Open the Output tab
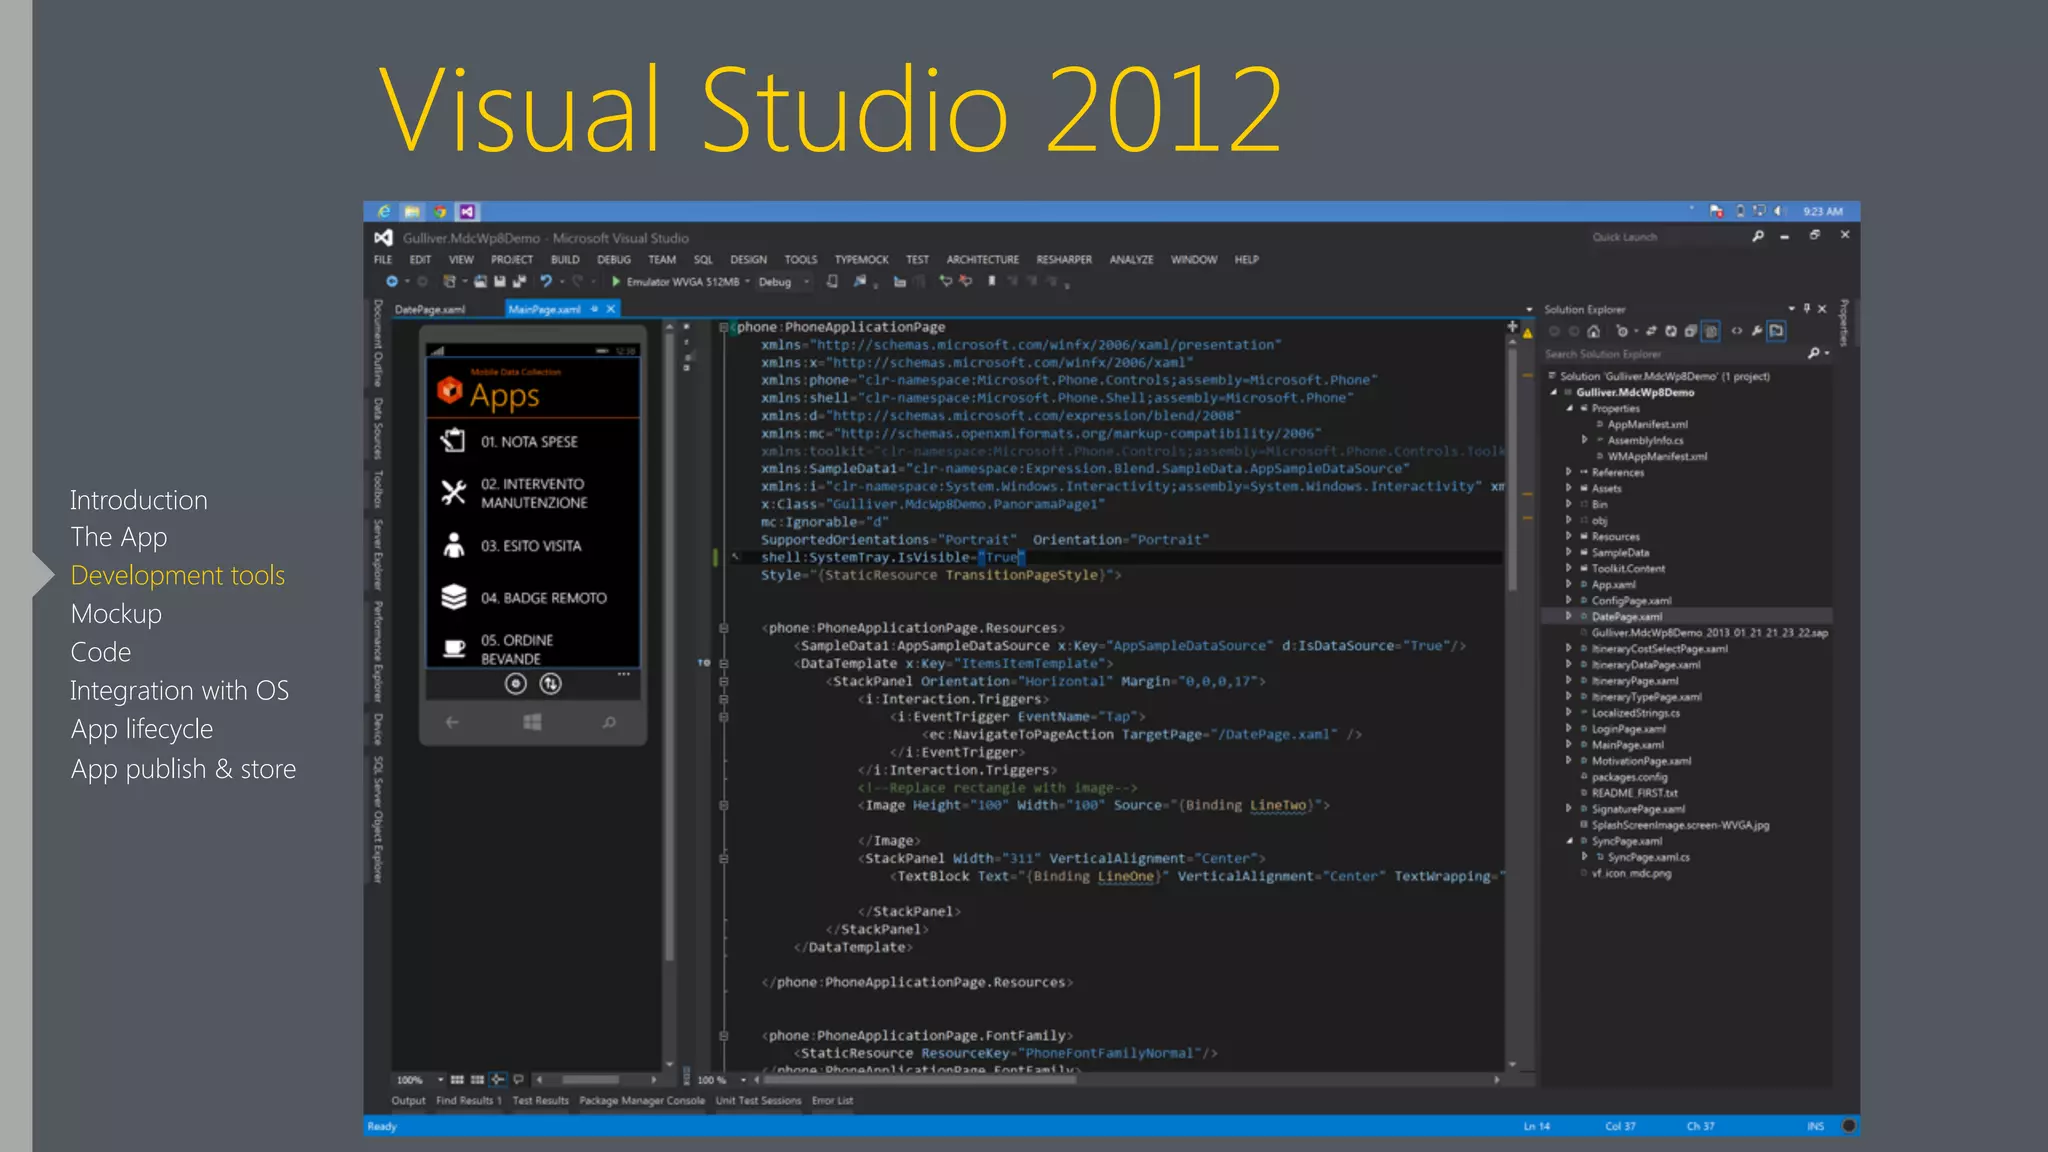The height and width of the screenshot is (1152, 2048). pos(408,1101)
